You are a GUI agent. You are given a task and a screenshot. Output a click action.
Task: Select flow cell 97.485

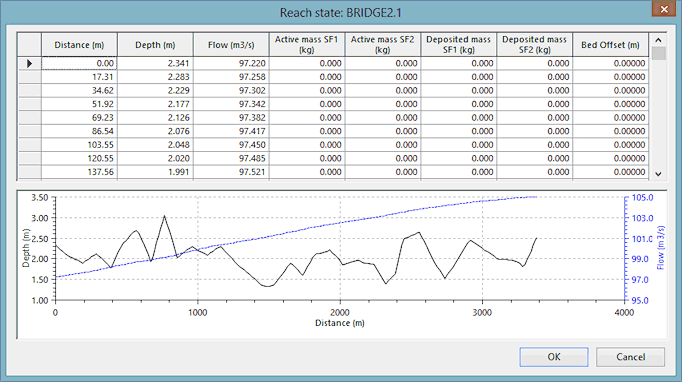(231, 158)
